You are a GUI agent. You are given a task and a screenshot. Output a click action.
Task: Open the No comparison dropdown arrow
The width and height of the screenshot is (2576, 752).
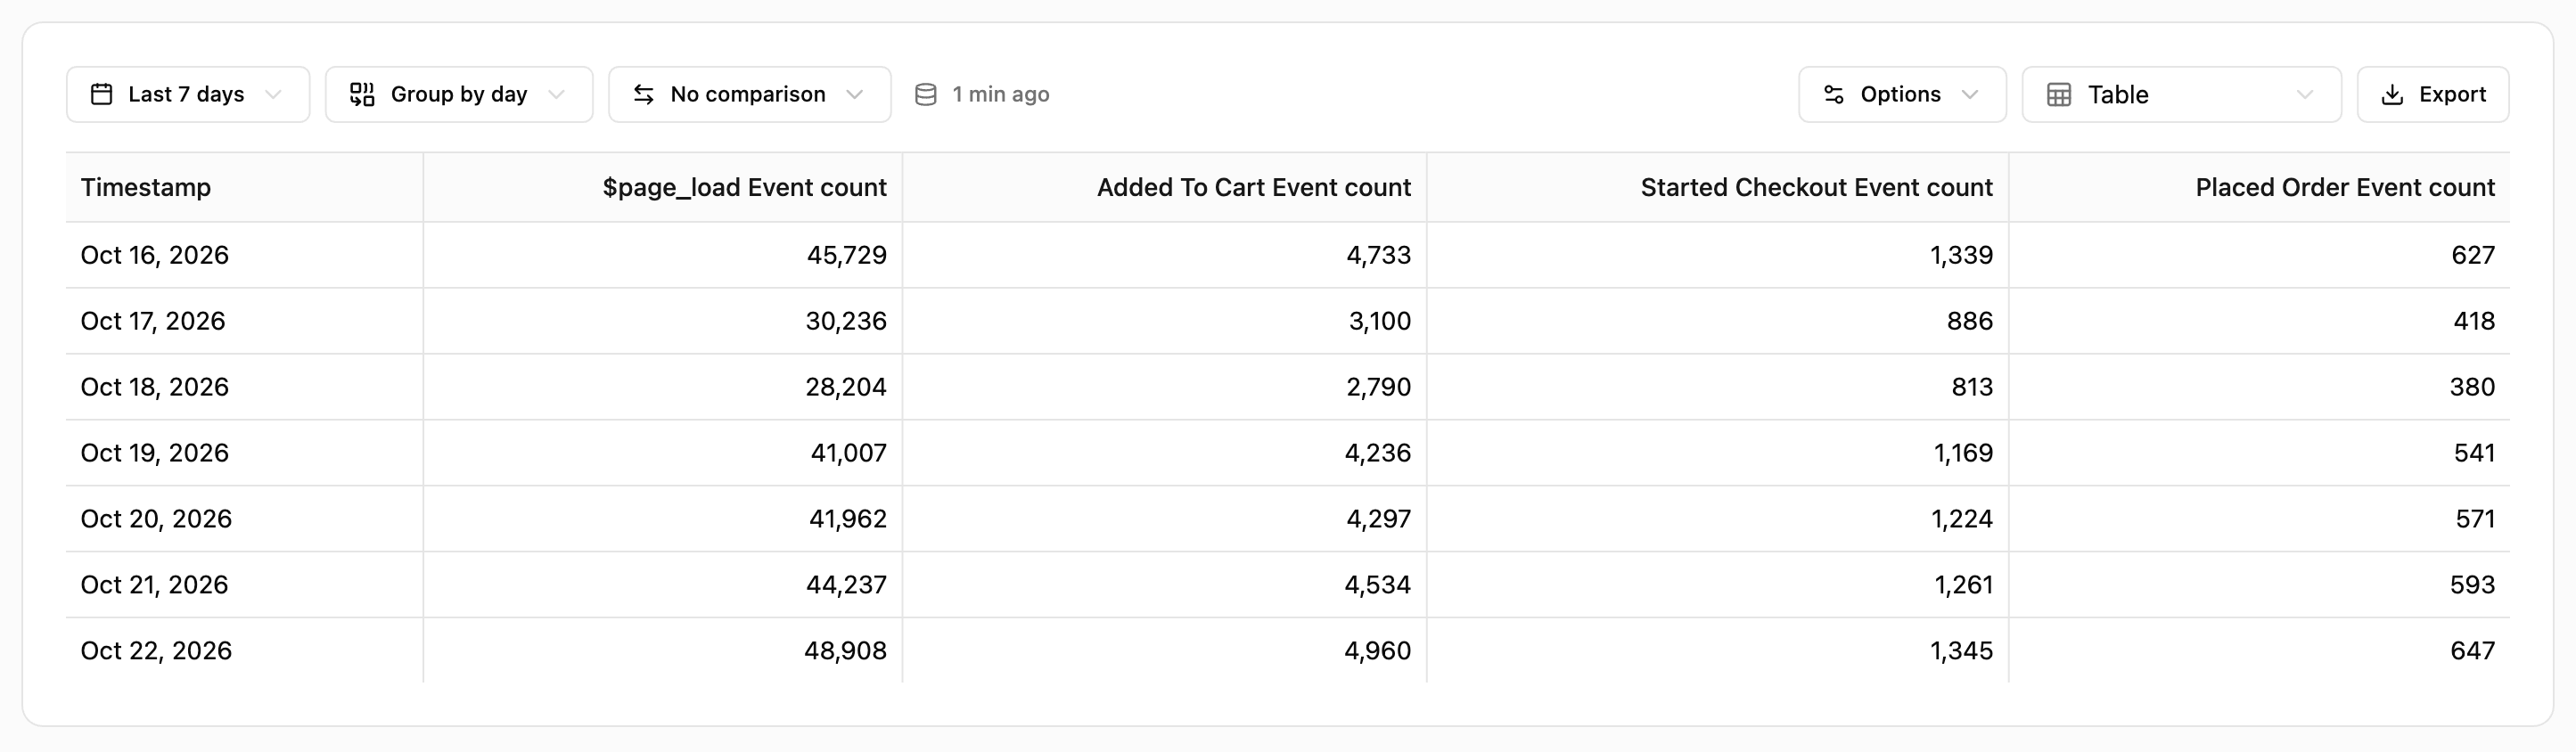[x=855, y=94]
